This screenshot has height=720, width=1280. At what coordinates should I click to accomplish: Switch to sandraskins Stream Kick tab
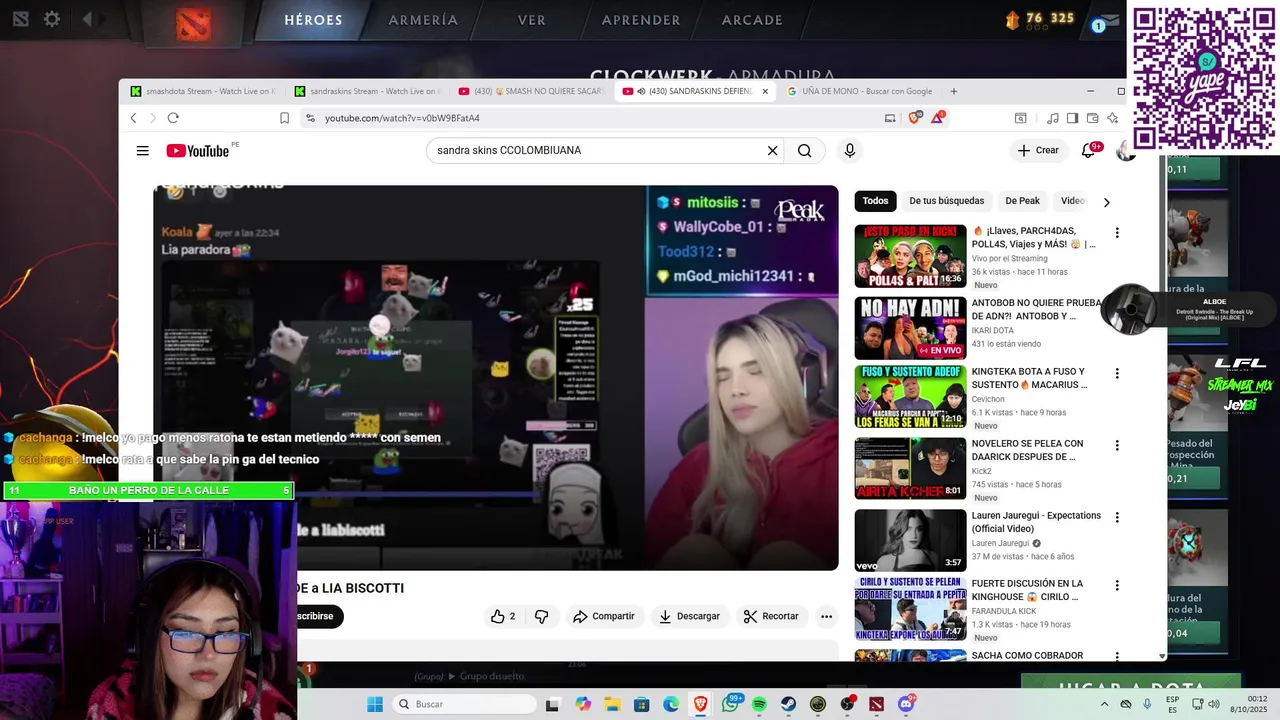(x=367, y=91)
